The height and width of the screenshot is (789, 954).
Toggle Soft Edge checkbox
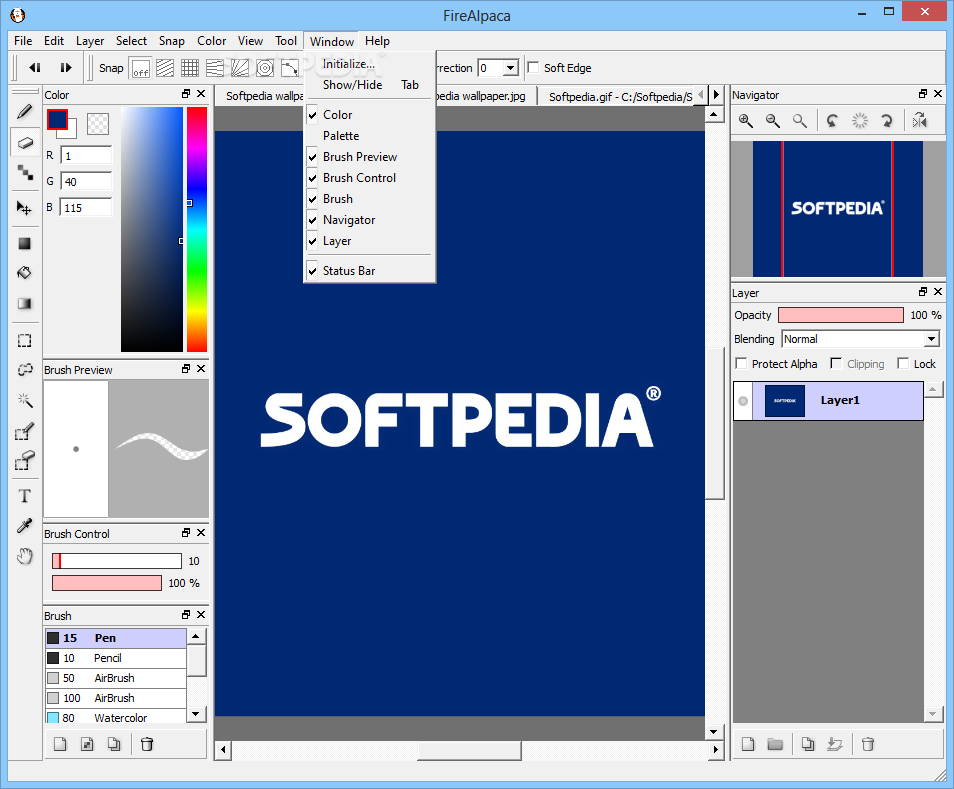click(533, 68)
